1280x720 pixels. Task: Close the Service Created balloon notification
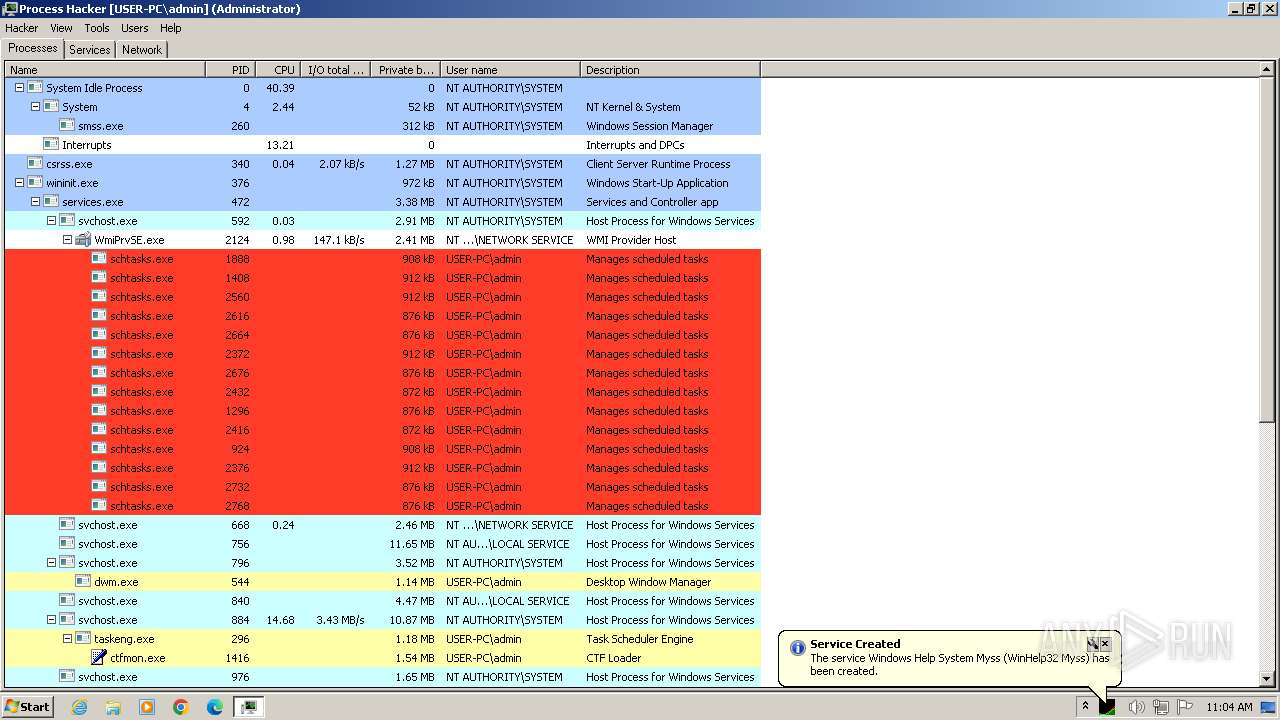pos(1105,644)
